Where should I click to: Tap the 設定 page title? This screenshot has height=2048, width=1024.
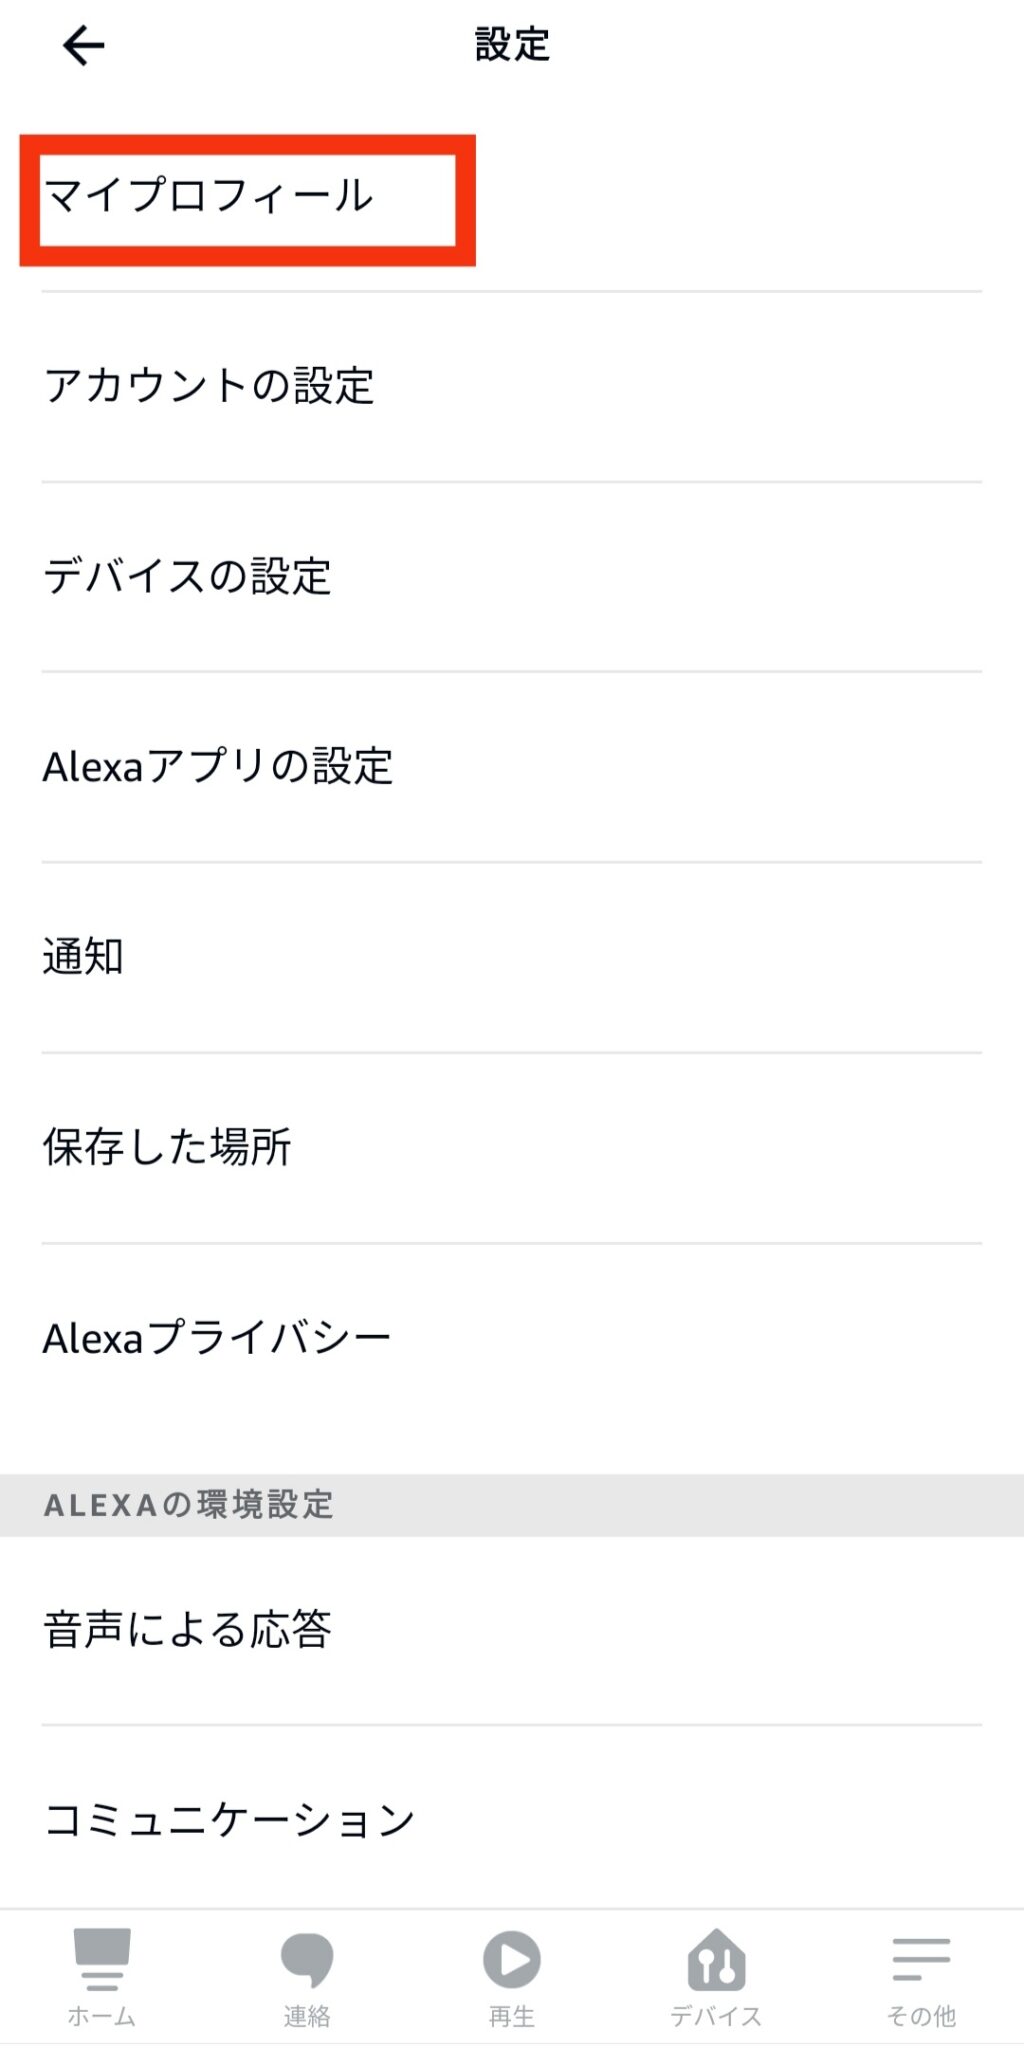(512, 45)
